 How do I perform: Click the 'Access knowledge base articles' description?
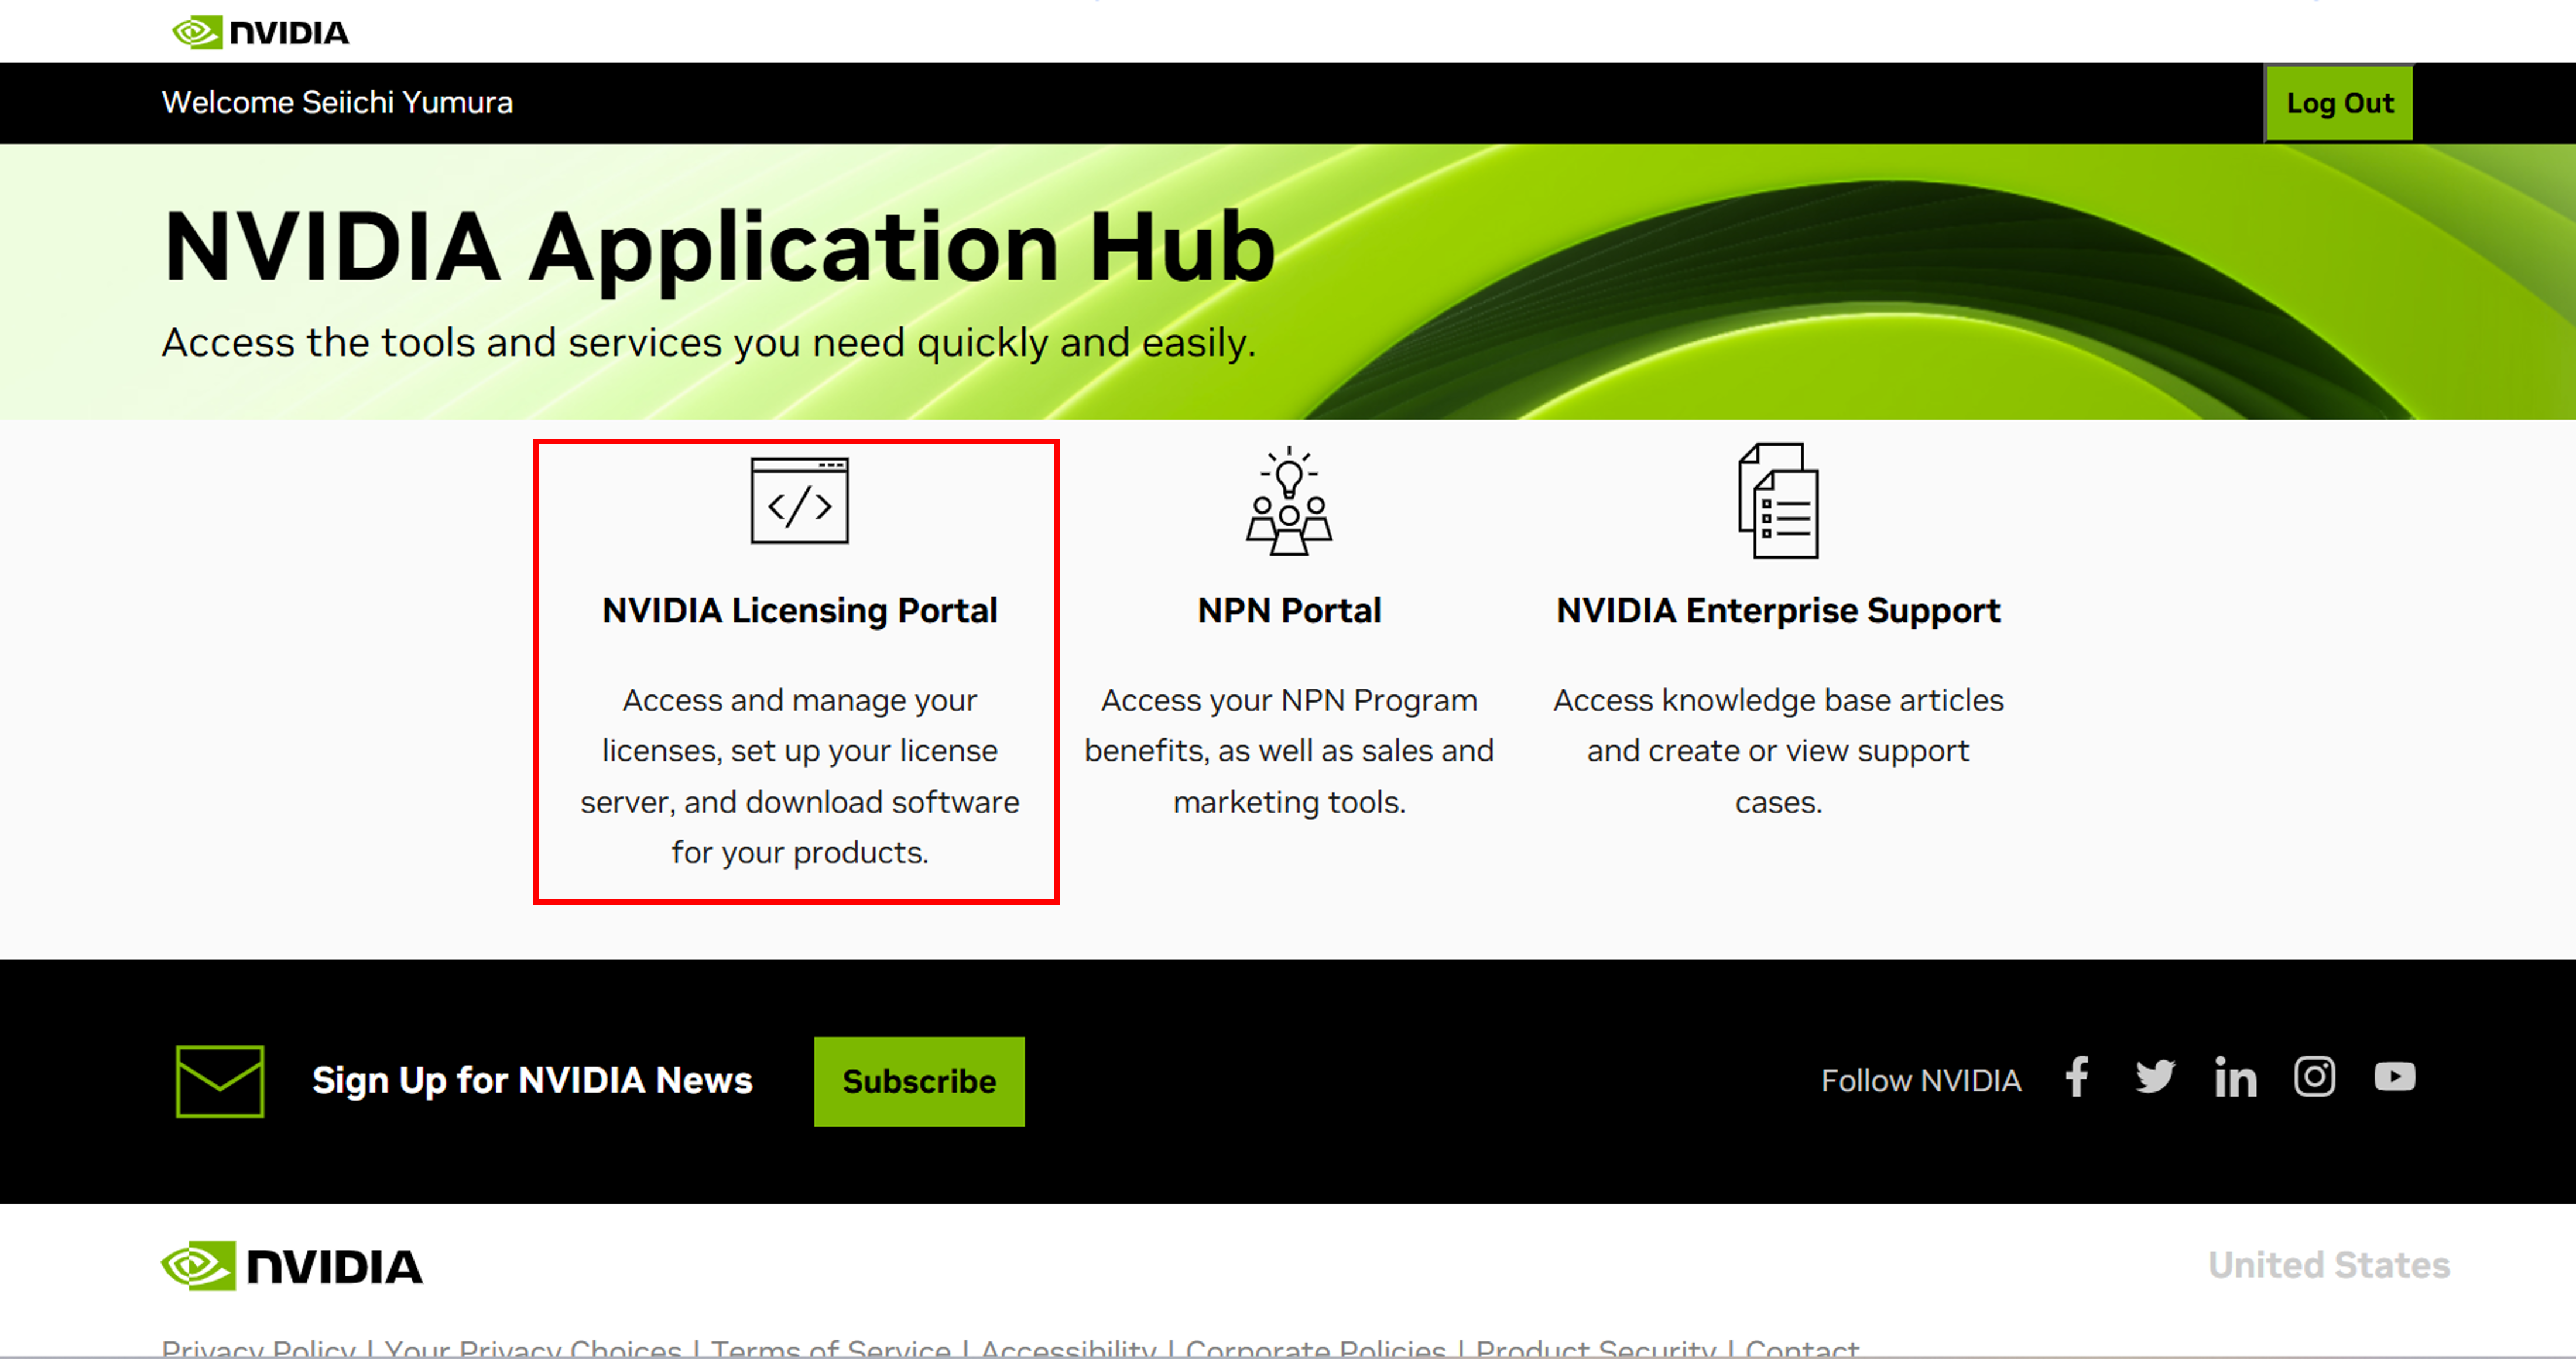[1778, 751]
